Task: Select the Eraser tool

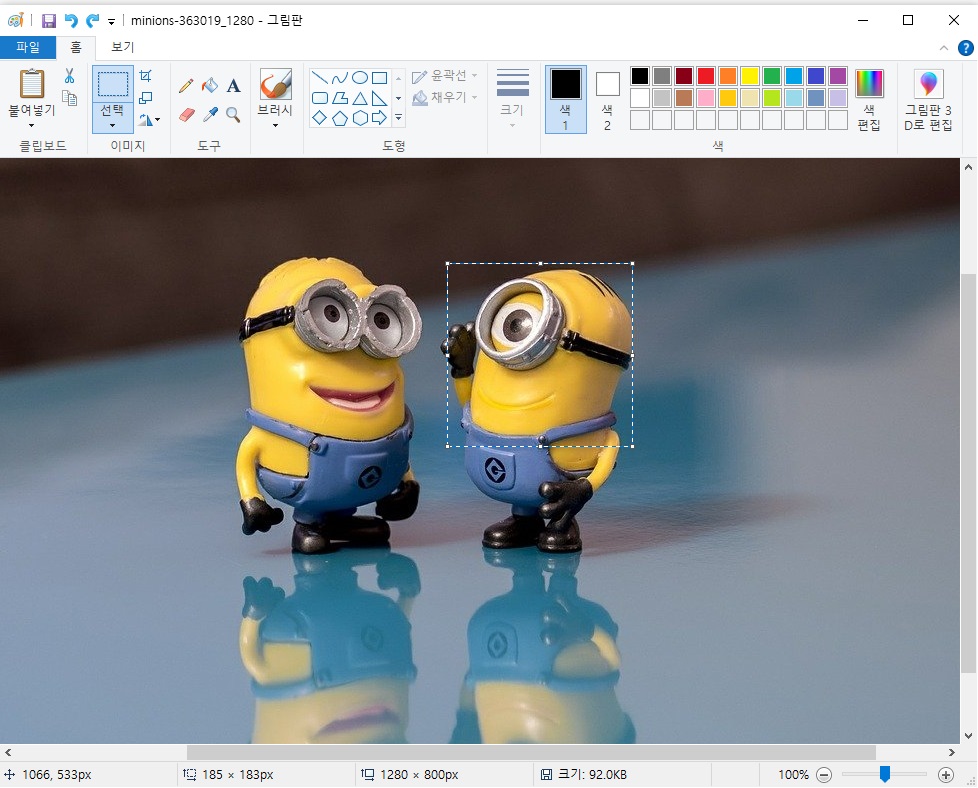Action: pos(186,114)
